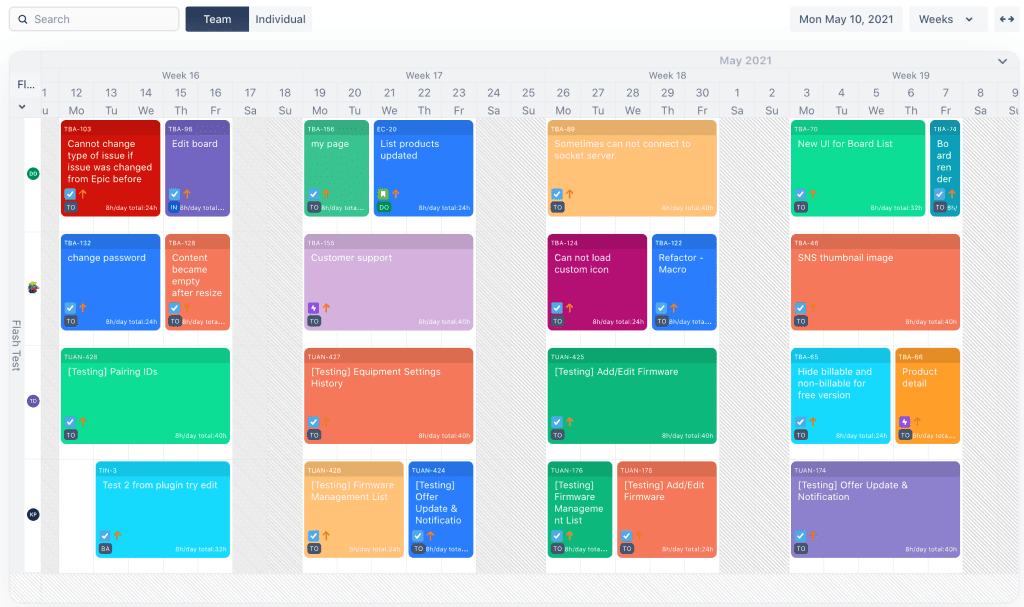Image resolution: width=1024 pixels, height=607 pixels.
Task: Select the Team tab
Action: 217,18
